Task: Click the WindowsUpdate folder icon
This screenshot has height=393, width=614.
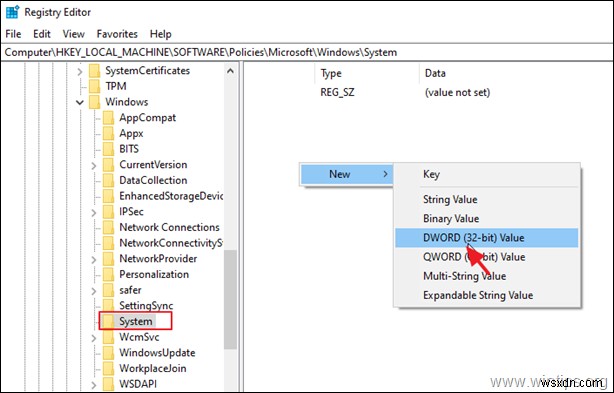Action: point(108,353)
